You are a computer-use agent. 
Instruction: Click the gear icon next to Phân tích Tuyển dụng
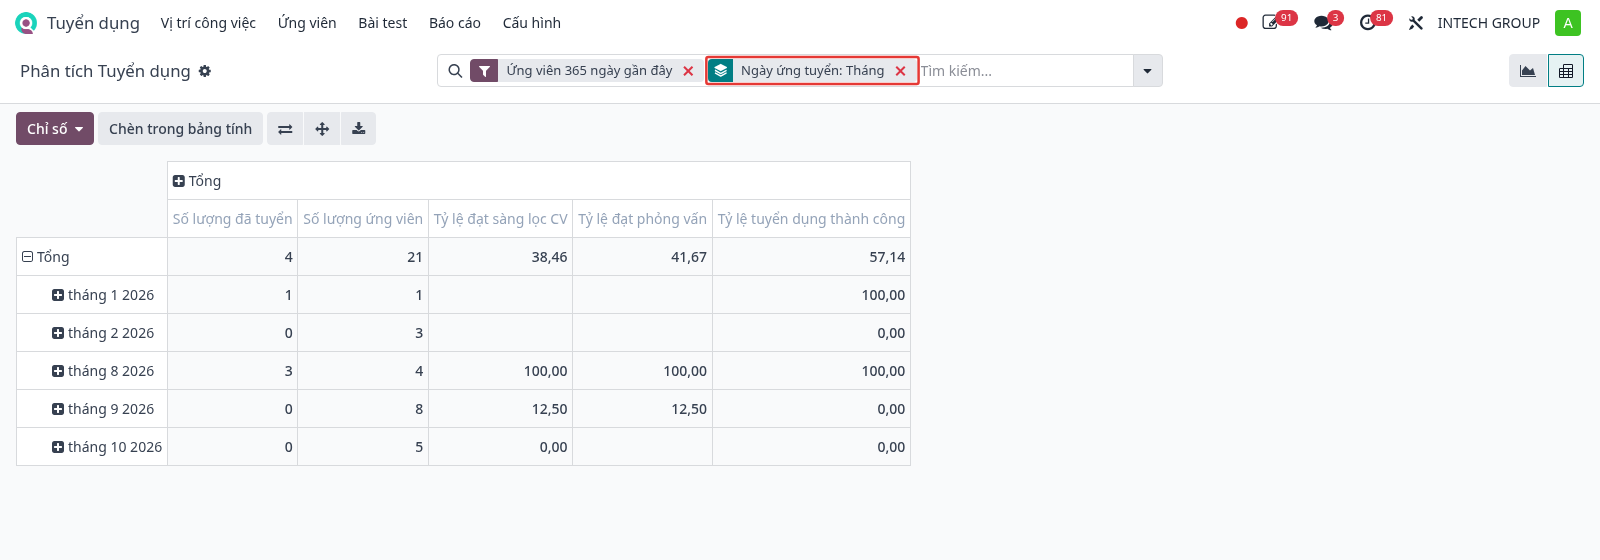click(x=205, y=71)
